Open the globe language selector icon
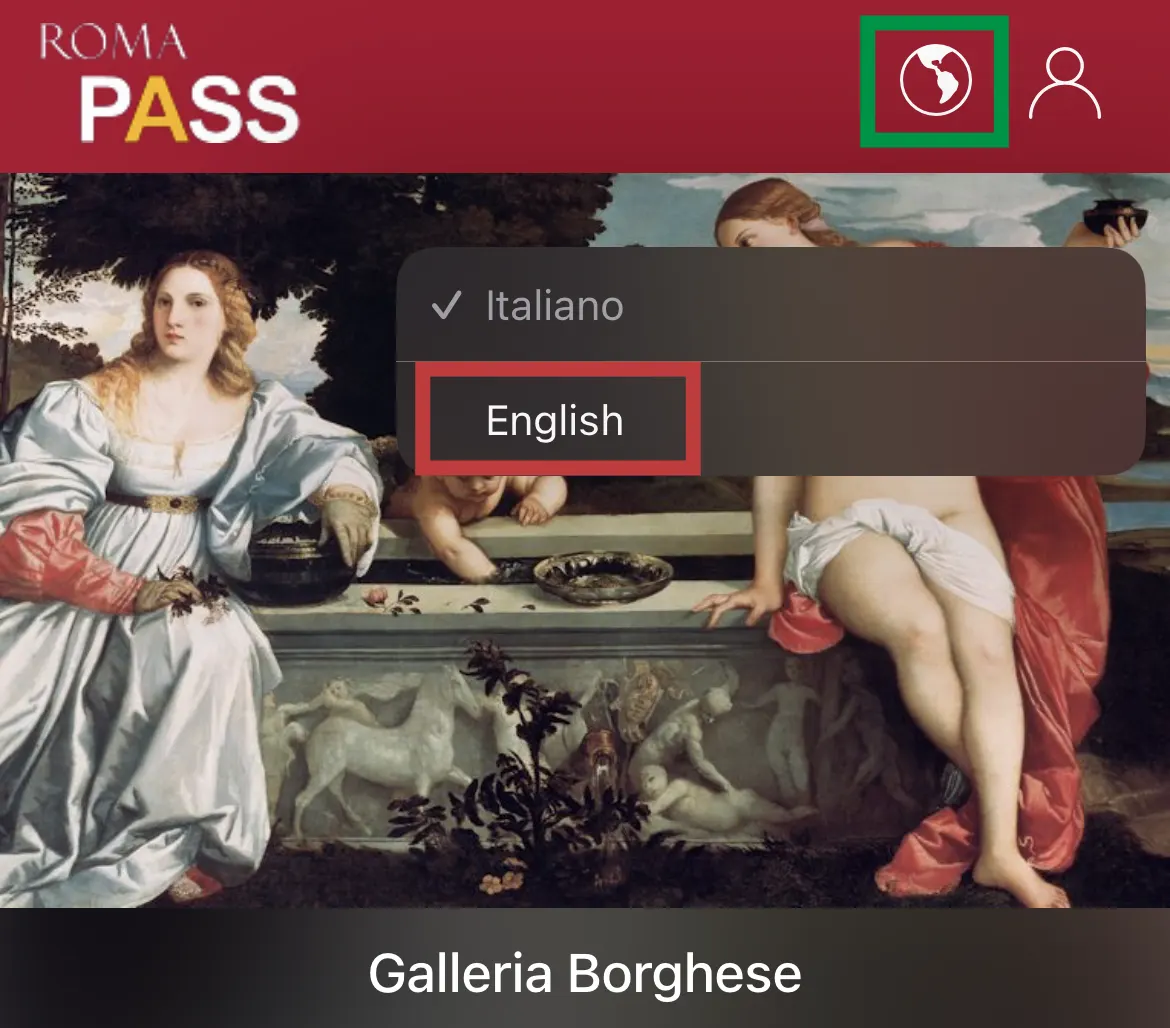The image size is (1170, 1028). pyautogui.click(x=936, y=81)
